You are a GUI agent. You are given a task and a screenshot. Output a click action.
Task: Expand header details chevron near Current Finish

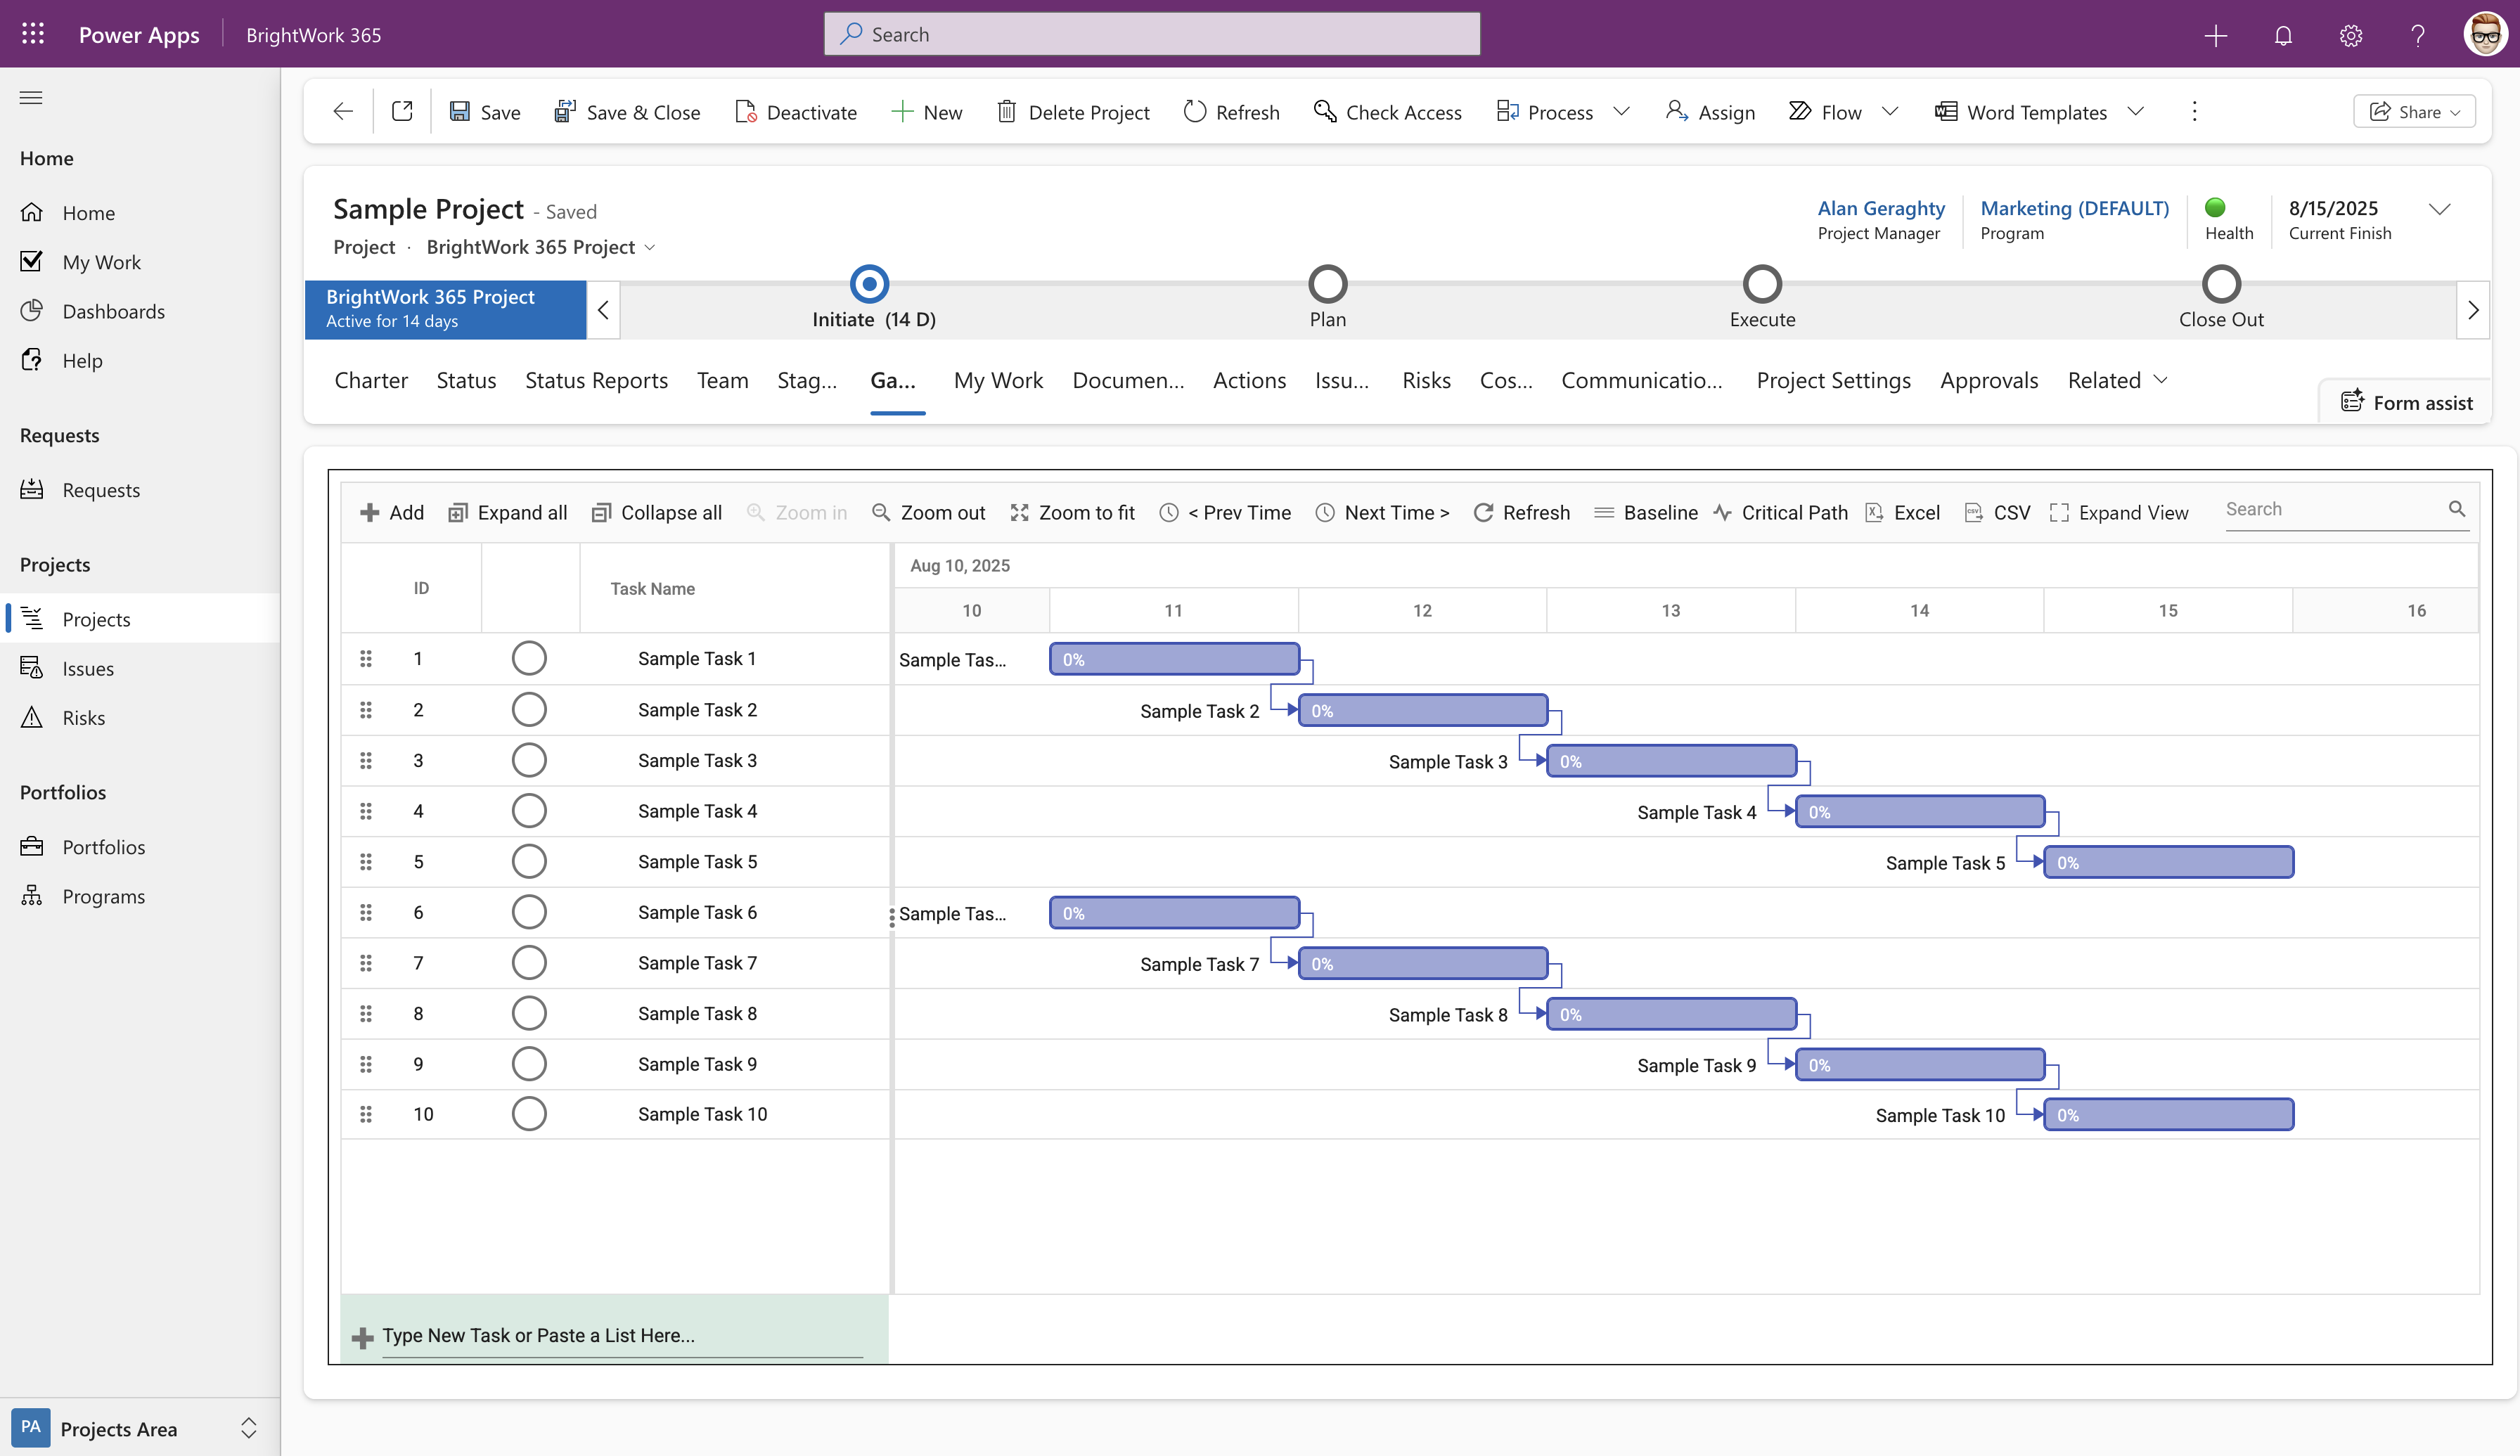2439,209
